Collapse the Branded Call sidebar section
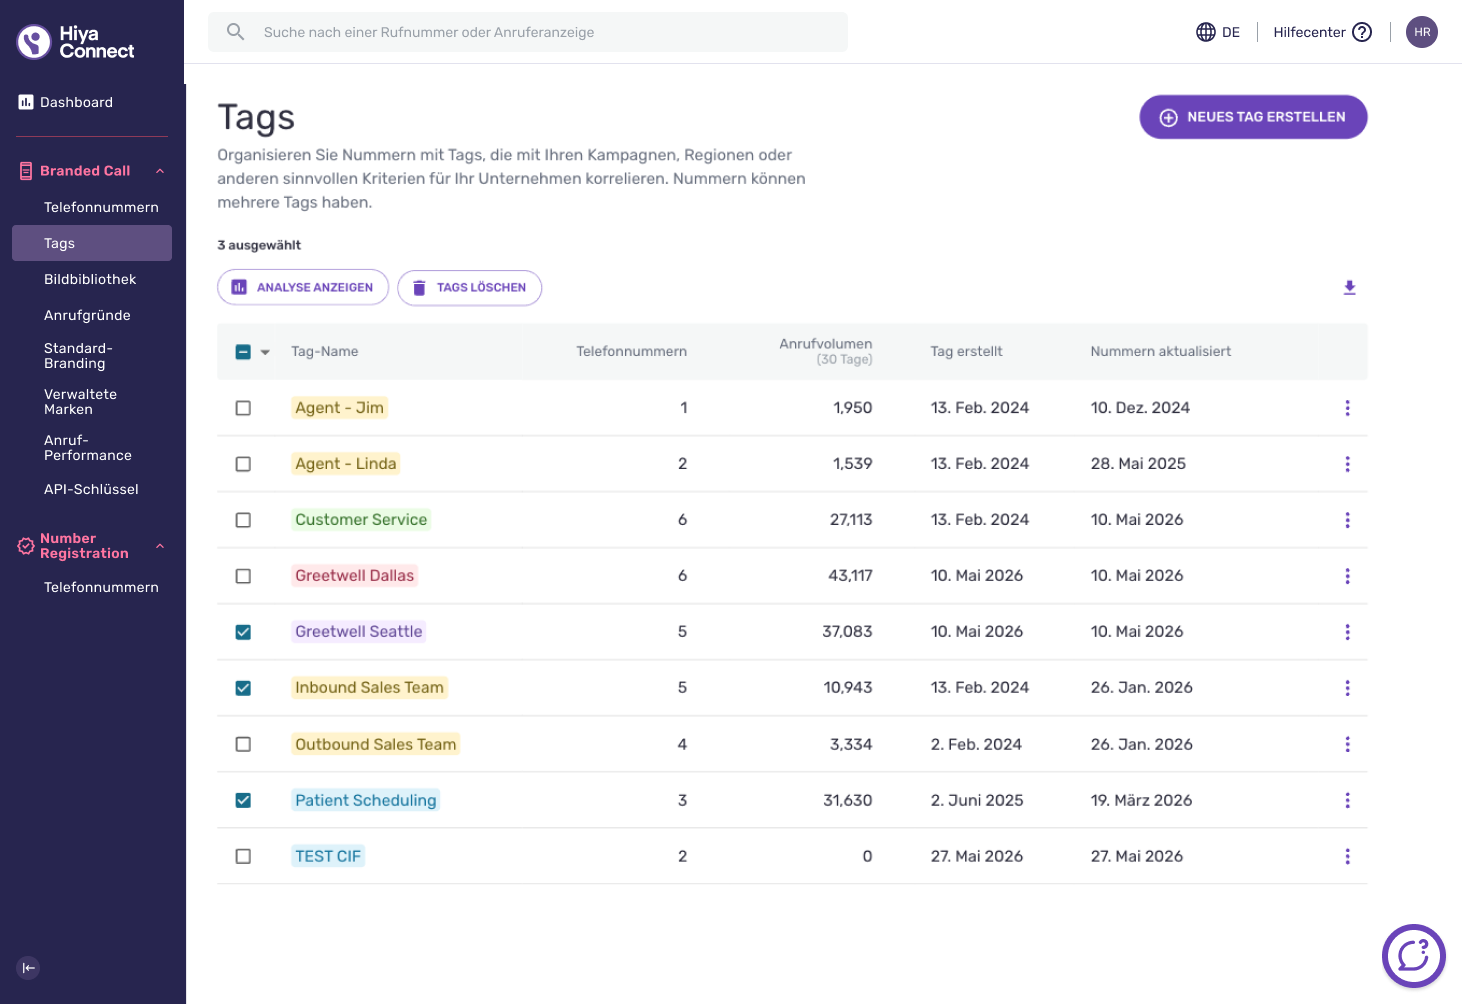Viewport: 1462px width, 1004px height. (160, 171)
